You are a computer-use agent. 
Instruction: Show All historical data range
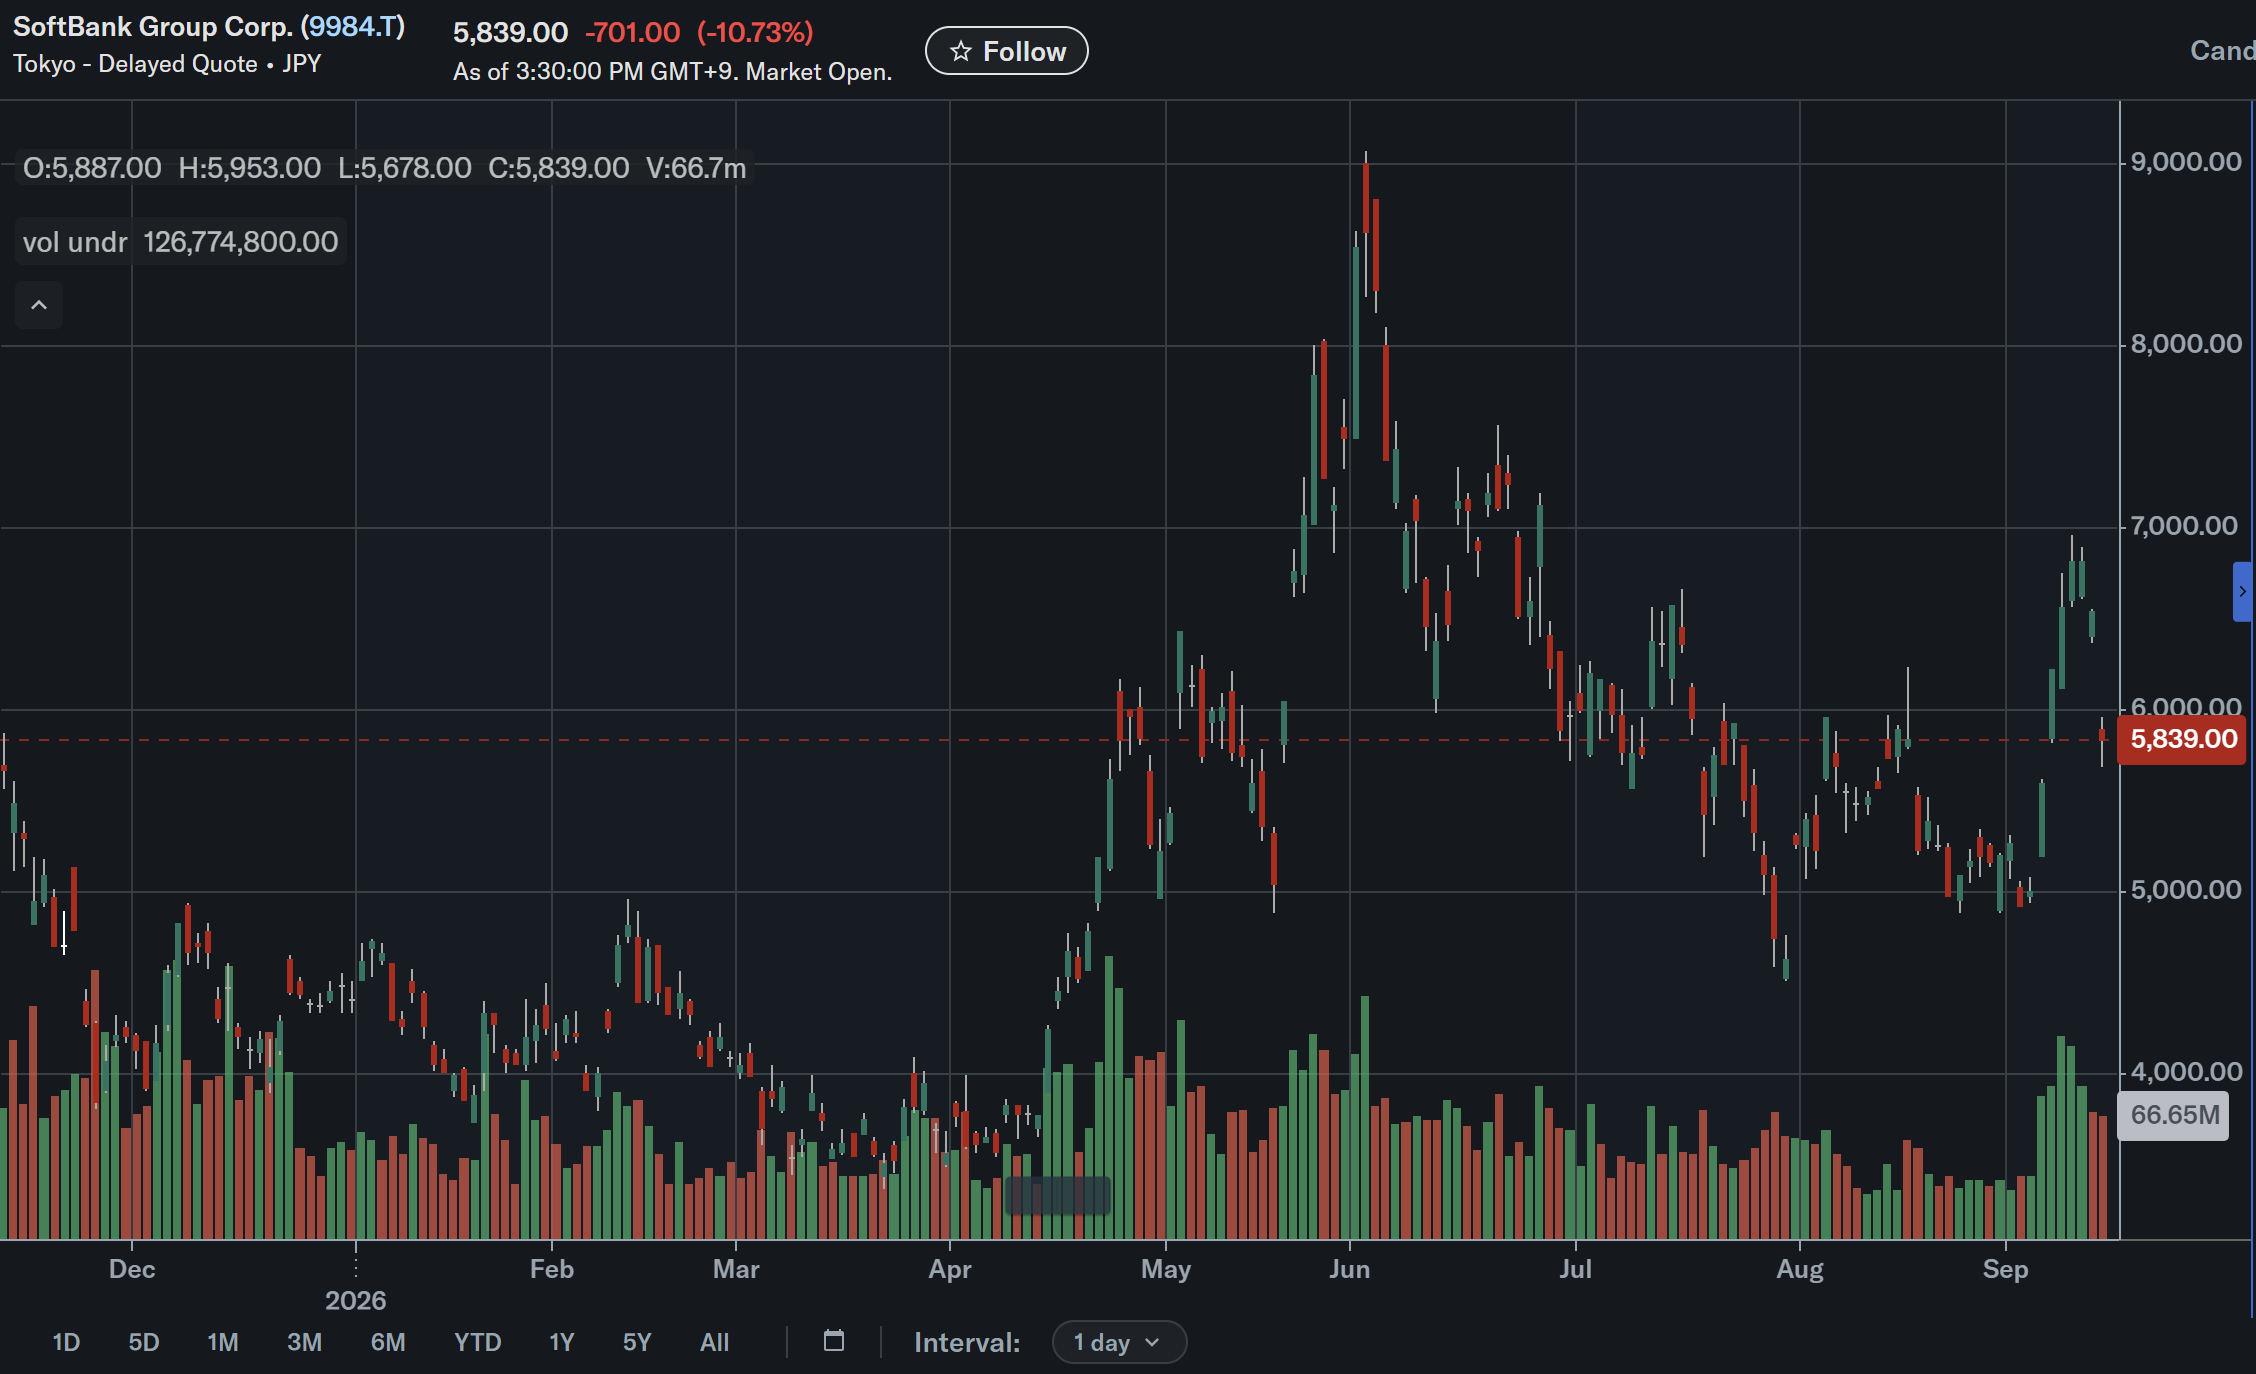[x=714, y=1342]
